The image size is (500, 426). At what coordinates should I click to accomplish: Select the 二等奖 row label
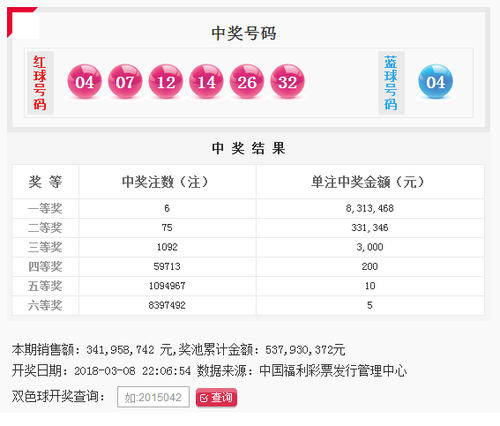click(x=45, y=228)
